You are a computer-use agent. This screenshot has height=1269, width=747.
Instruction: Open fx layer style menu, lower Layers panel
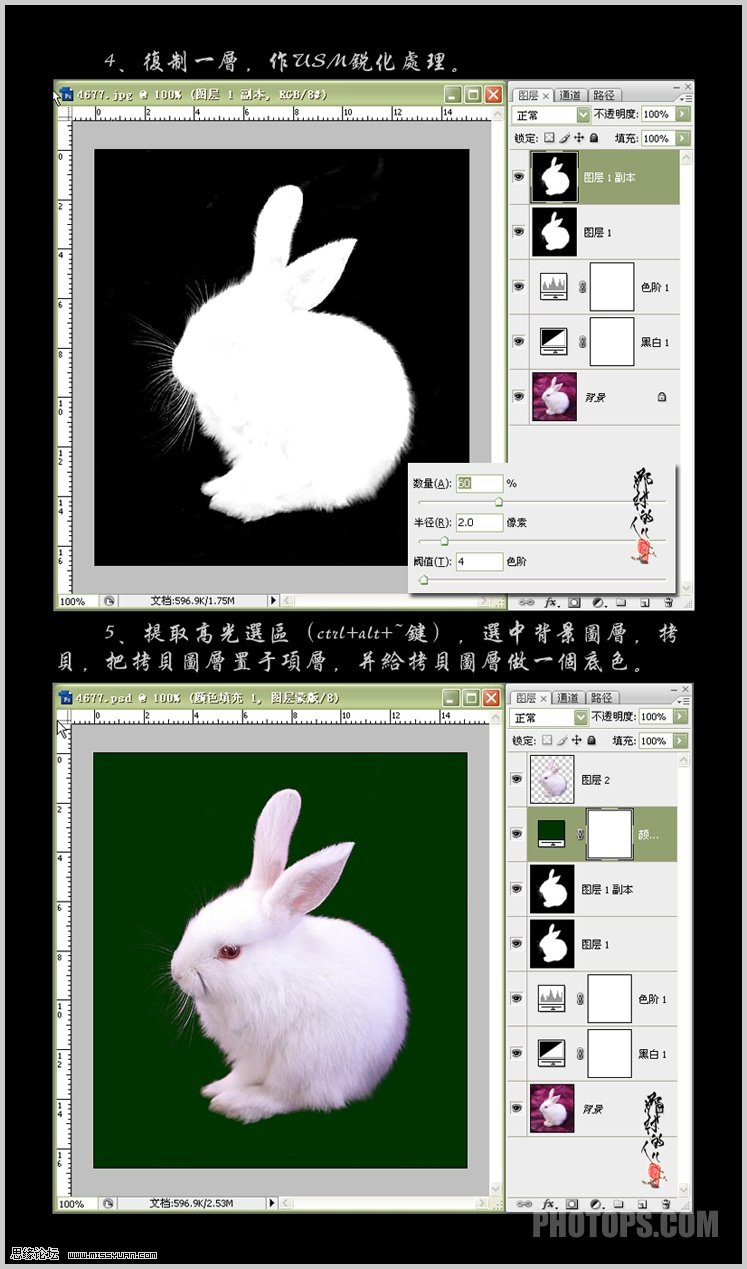click(x=551, y=1204)
